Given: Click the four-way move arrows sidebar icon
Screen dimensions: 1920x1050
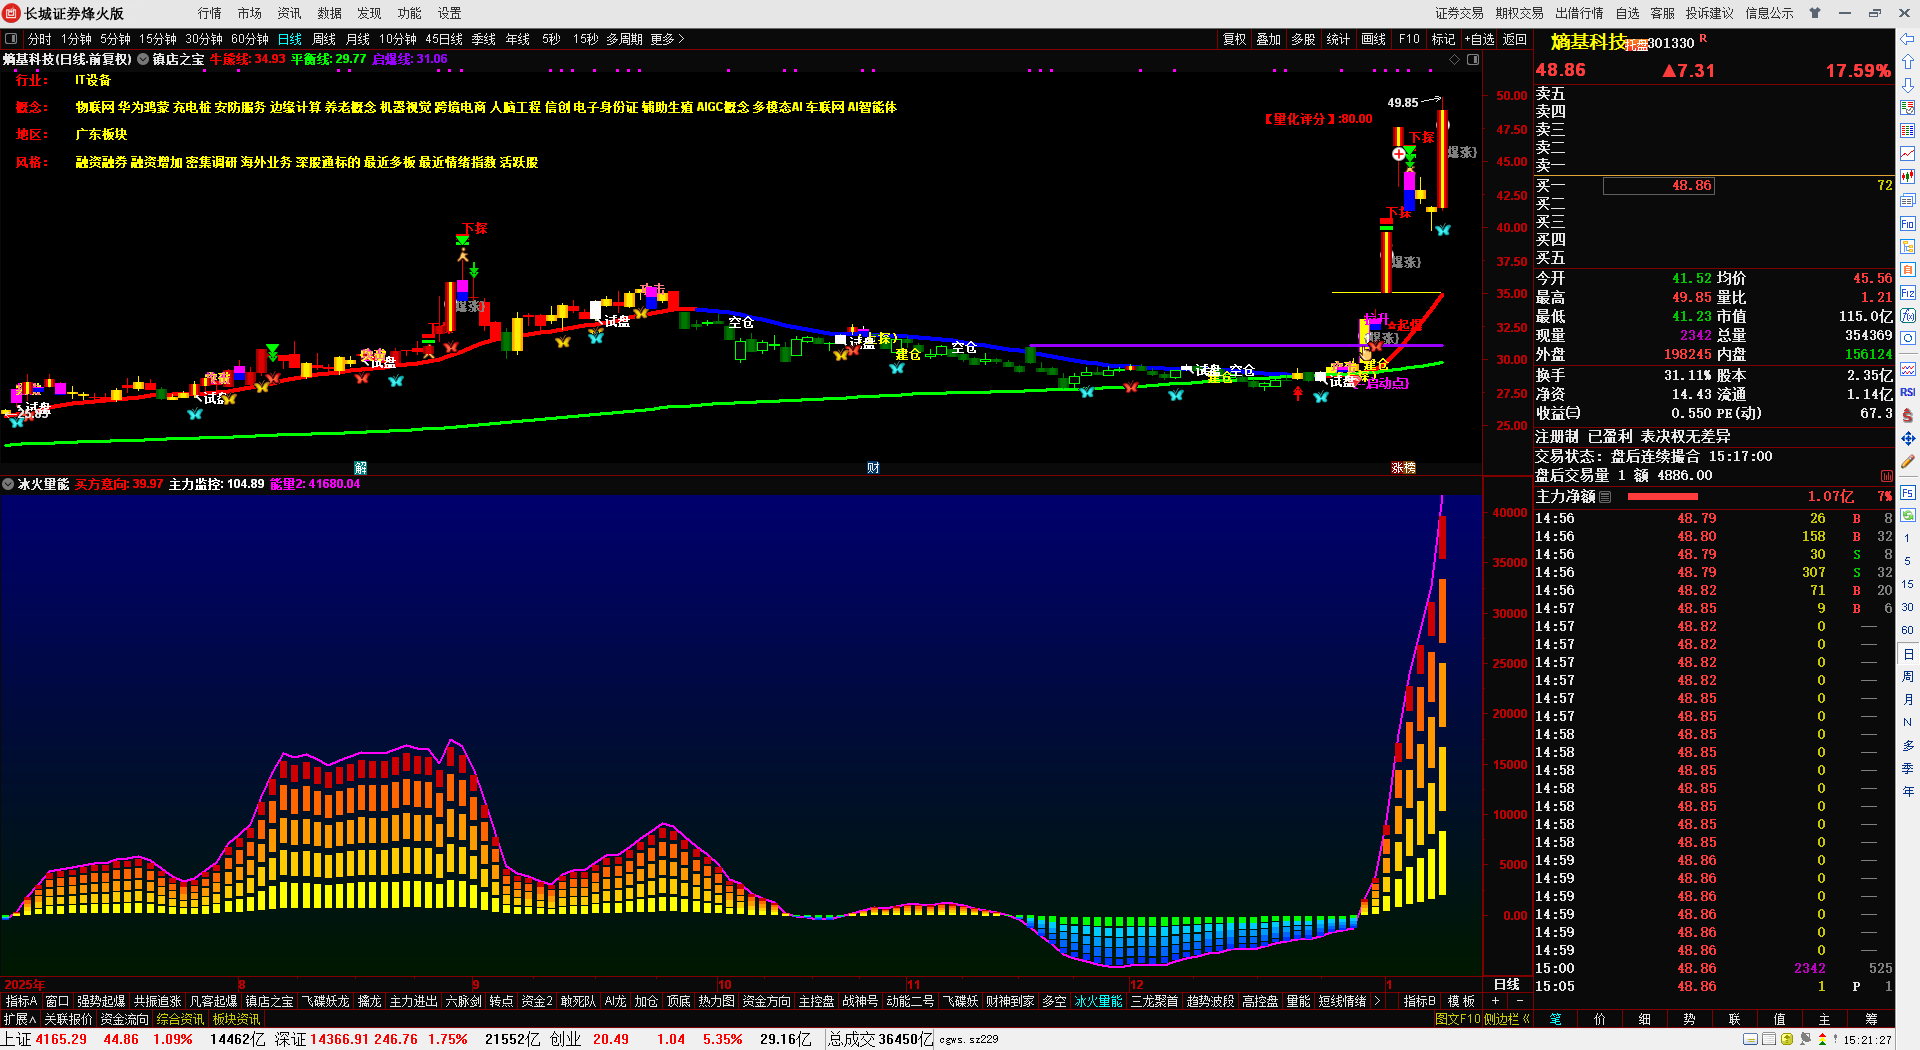Looking at the screenshot, I should click(1908, 439).
